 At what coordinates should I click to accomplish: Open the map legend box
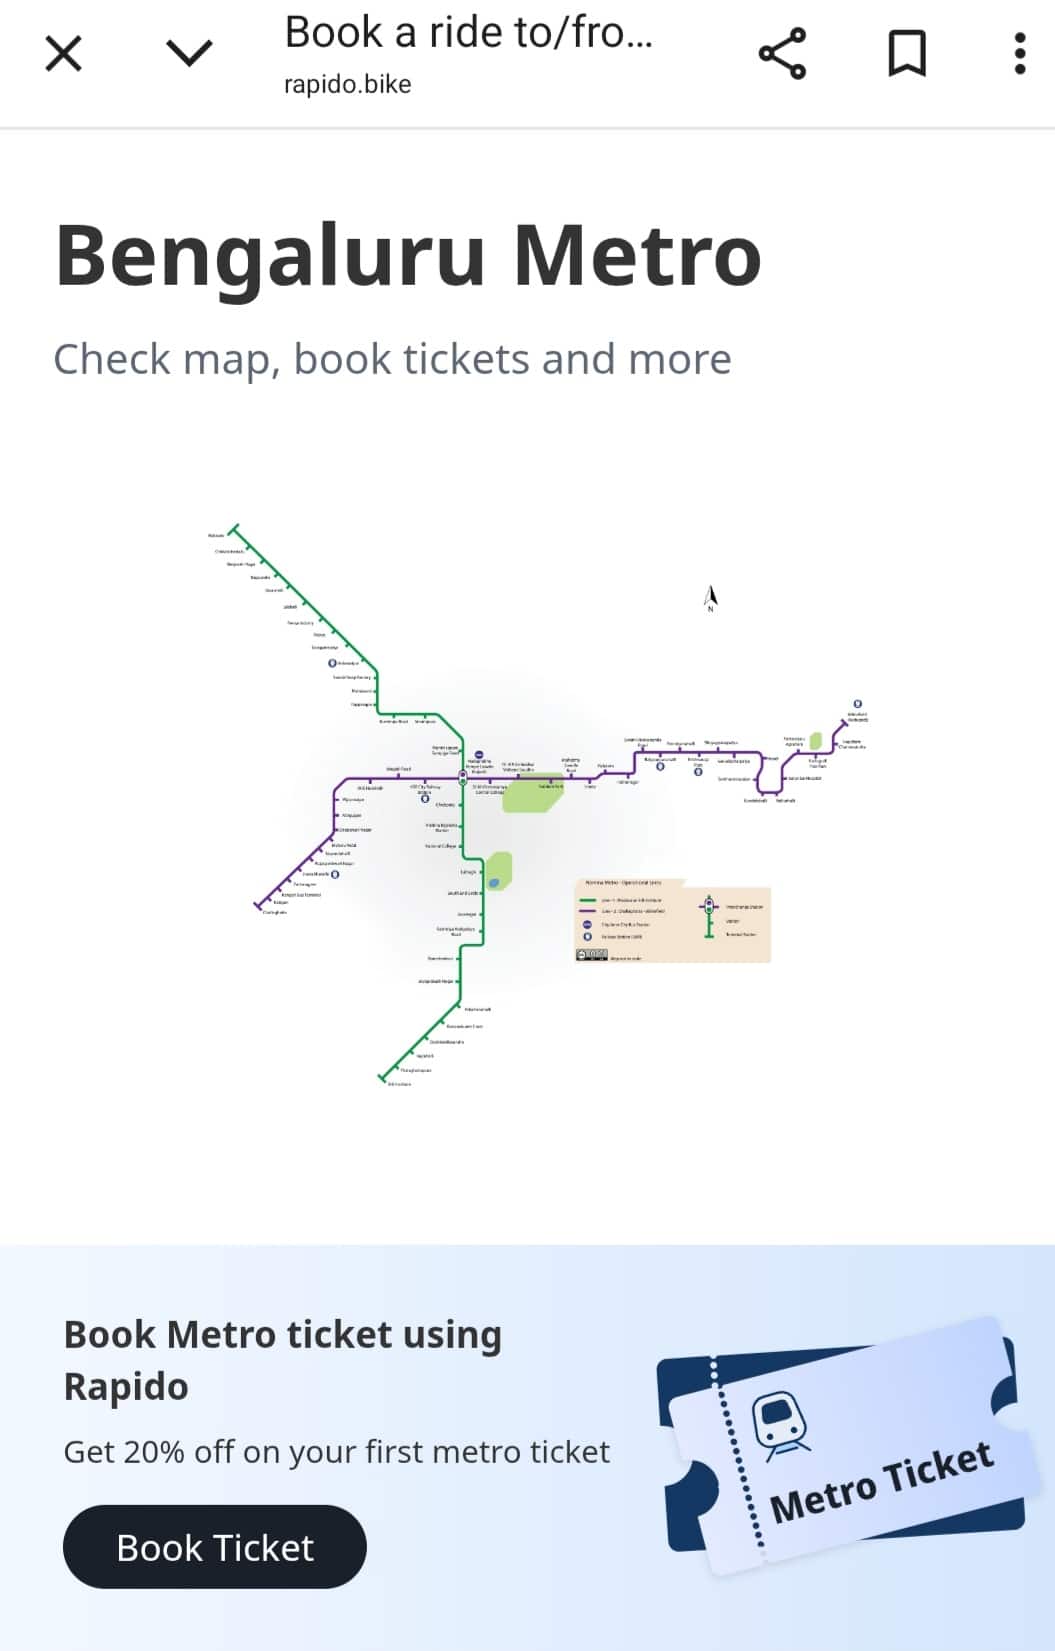point(673,921)
